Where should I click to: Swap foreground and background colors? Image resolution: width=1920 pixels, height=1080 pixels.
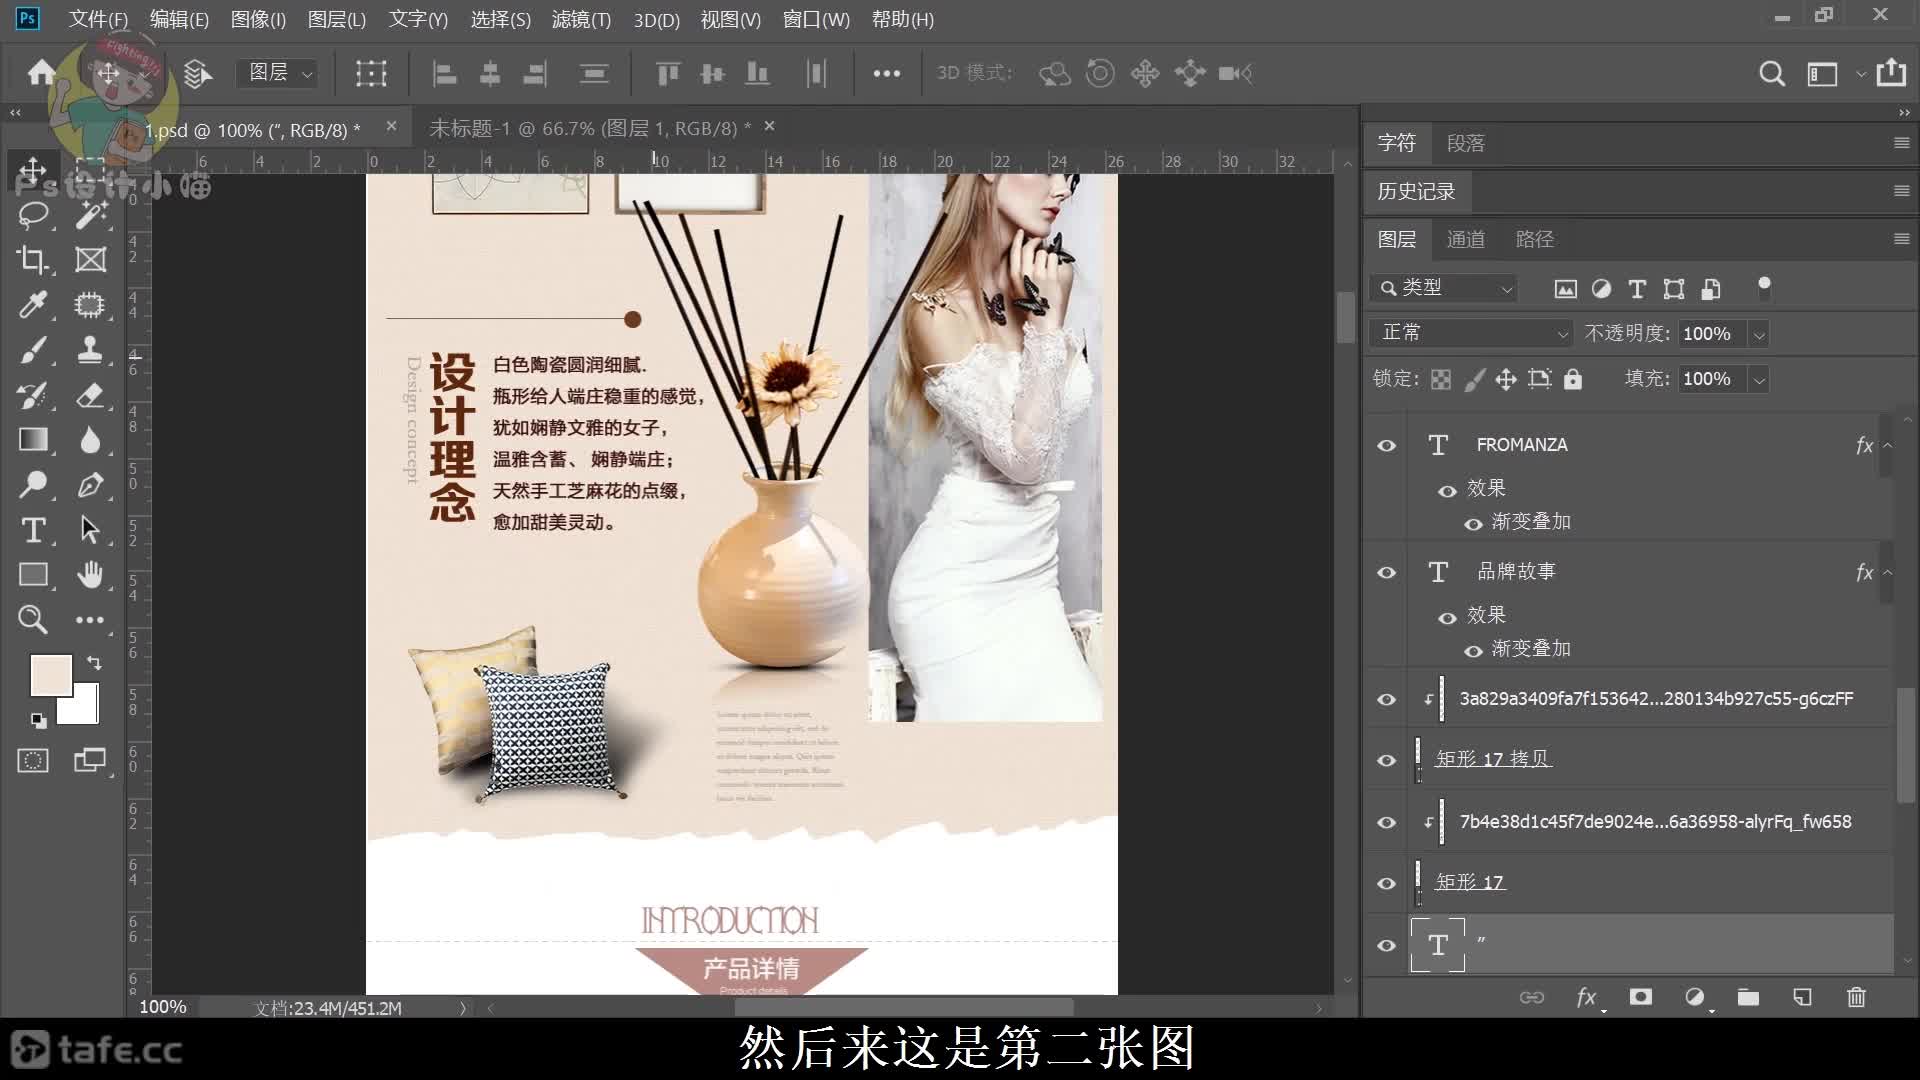(x=94, y=663)
